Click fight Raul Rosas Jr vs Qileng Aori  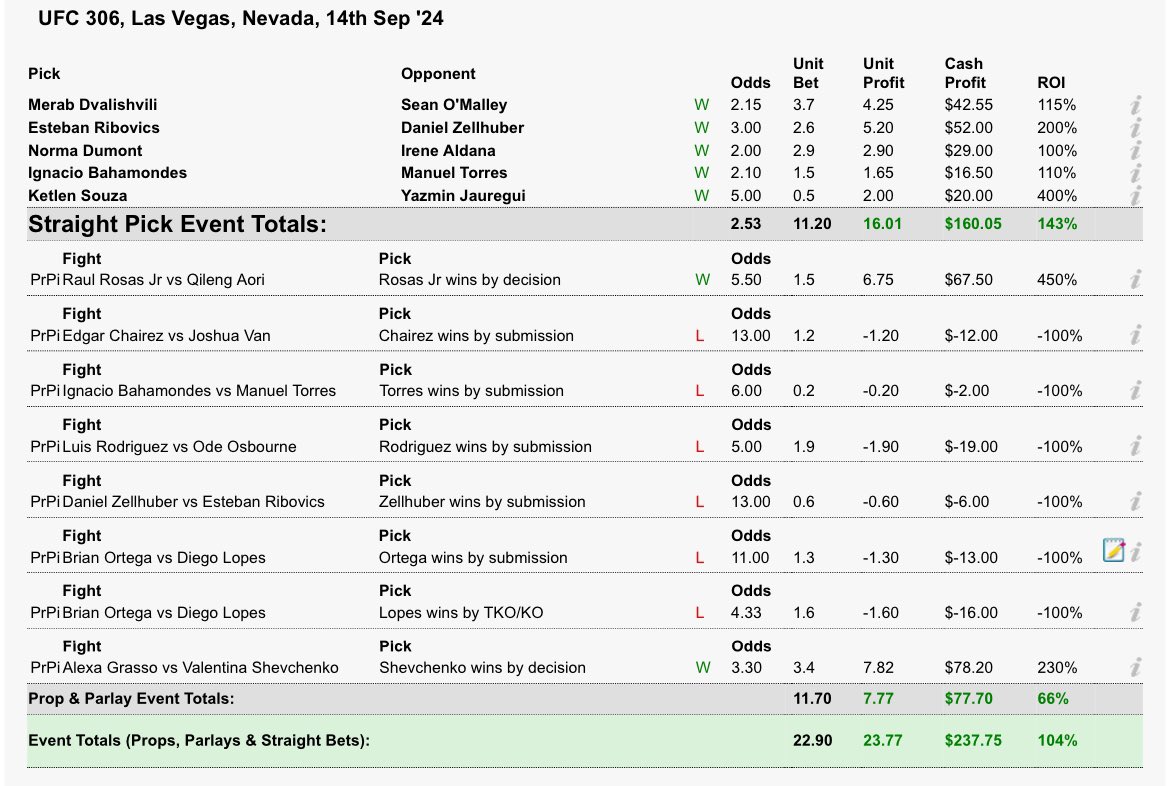[163, 280]
